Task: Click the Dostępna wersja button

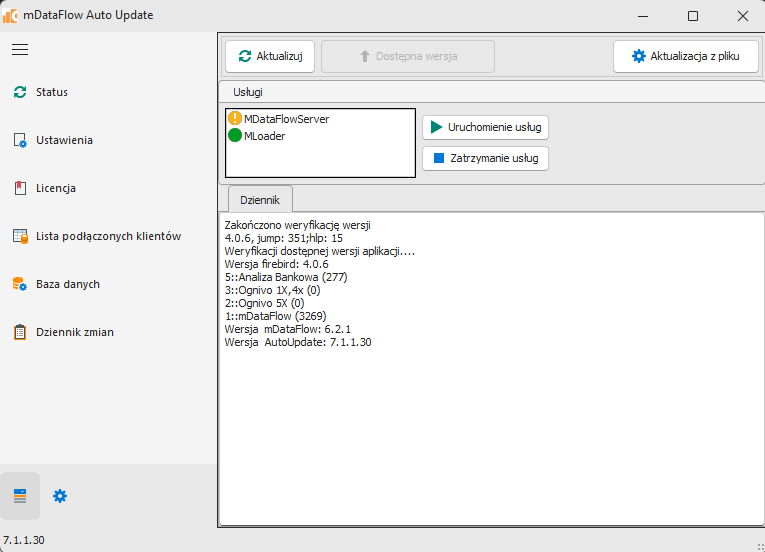Action: (x=408, y=57)
